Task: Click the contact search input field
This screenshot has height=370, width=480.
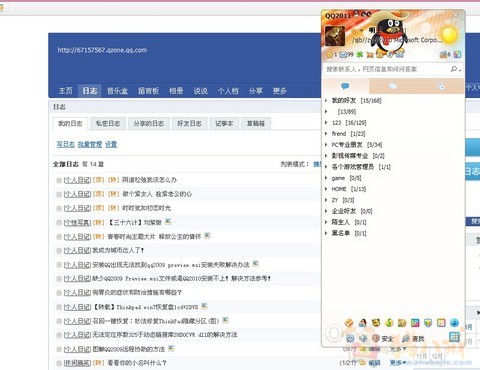Action: tap(387, 69)
